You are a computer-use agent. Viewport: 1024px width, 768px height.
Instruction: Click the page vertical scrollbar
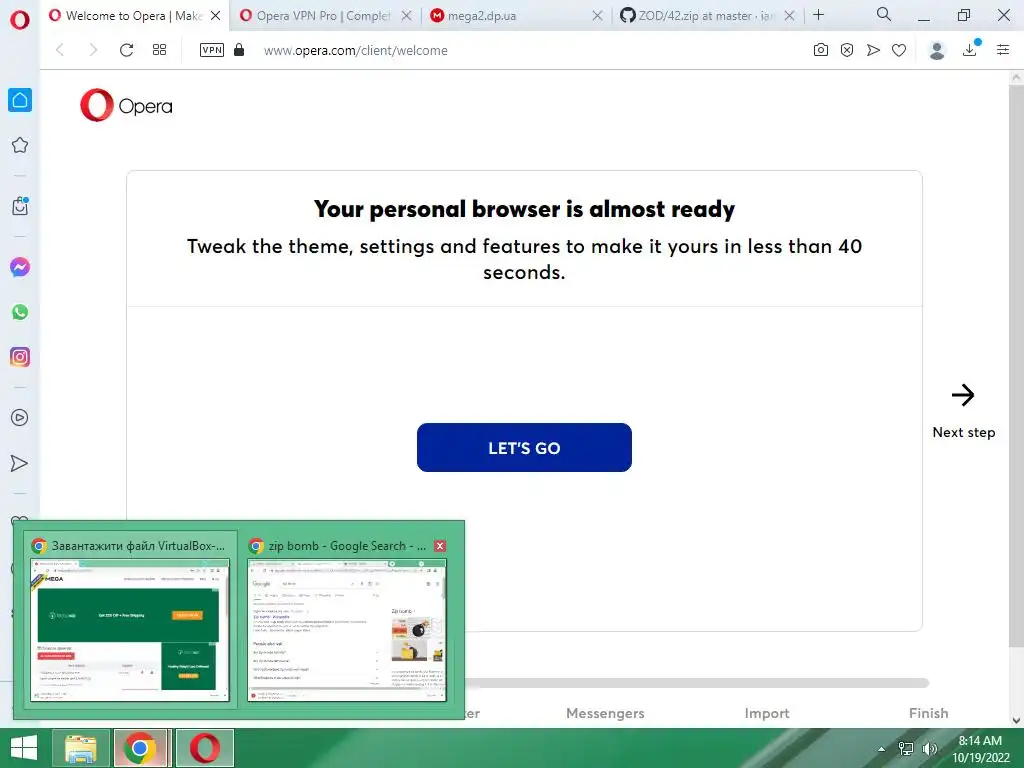tap(1016, 366)
